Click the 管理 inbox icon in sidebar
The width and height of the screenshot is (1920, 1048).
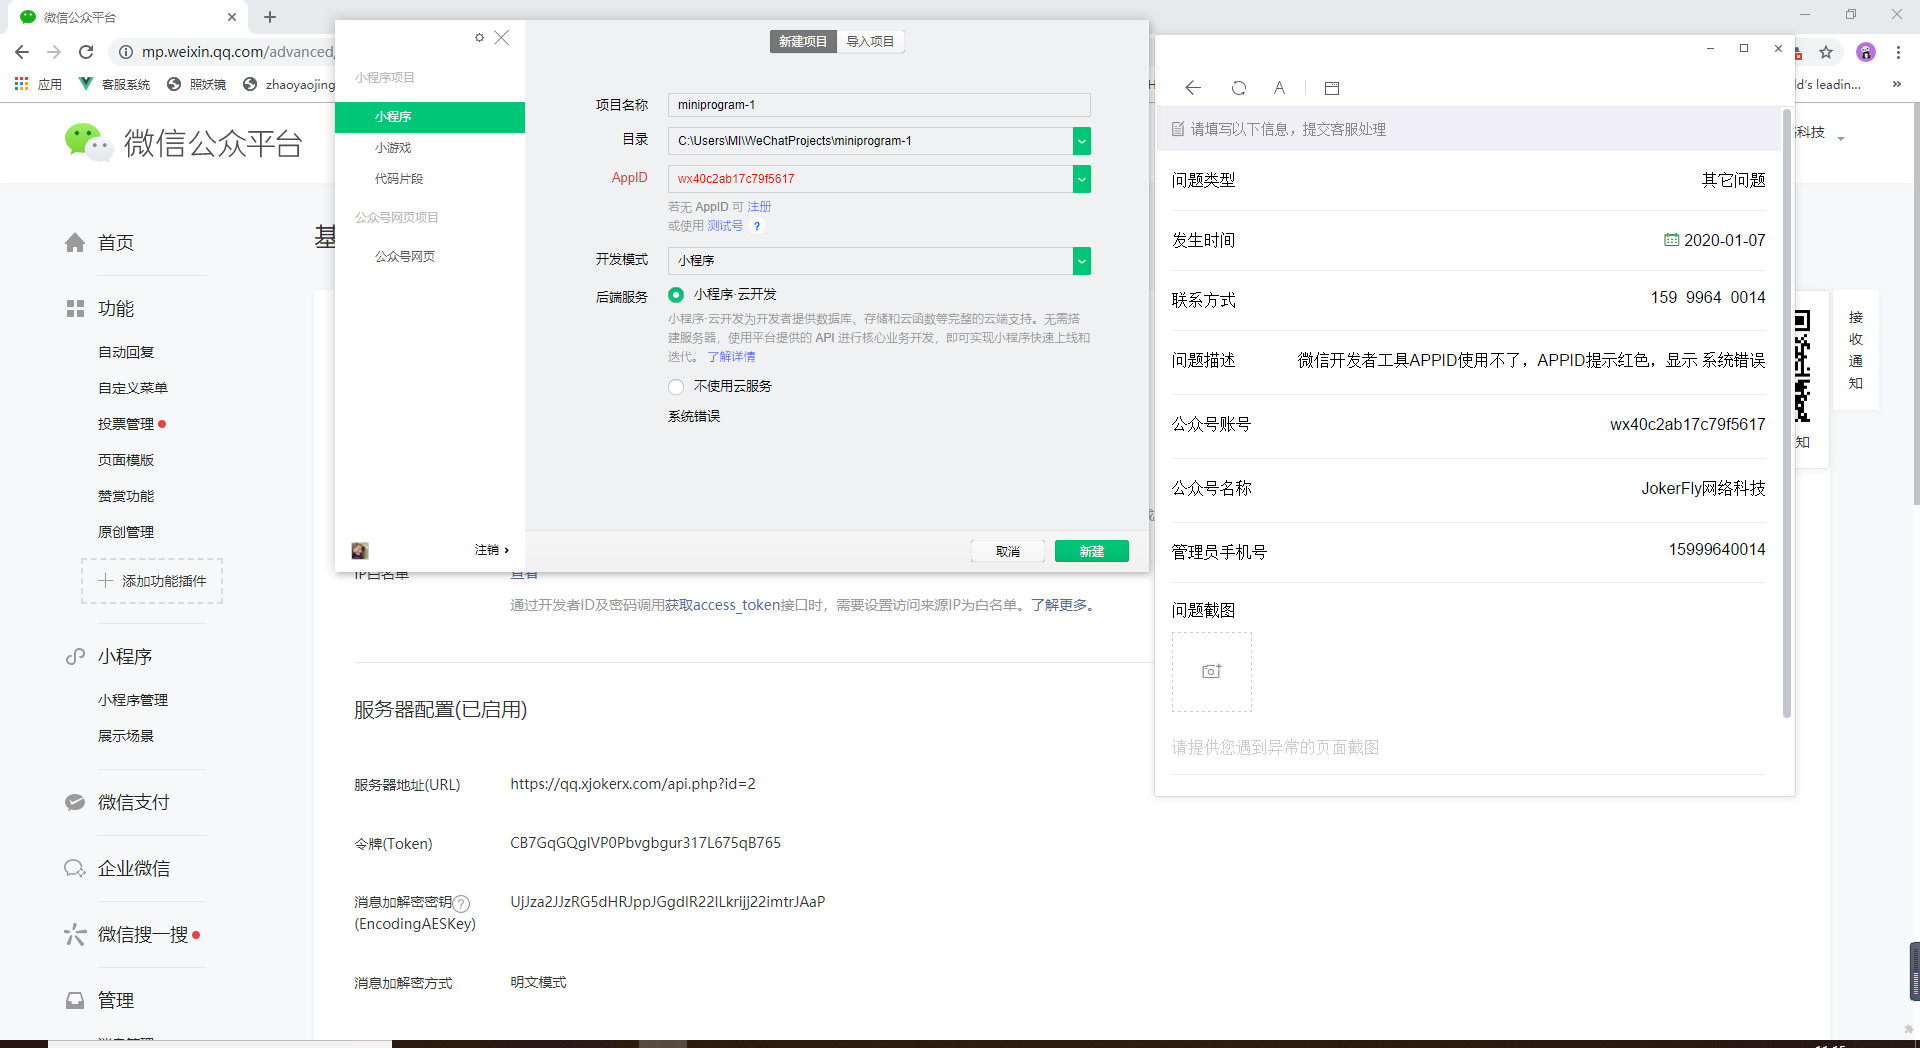75,1000
